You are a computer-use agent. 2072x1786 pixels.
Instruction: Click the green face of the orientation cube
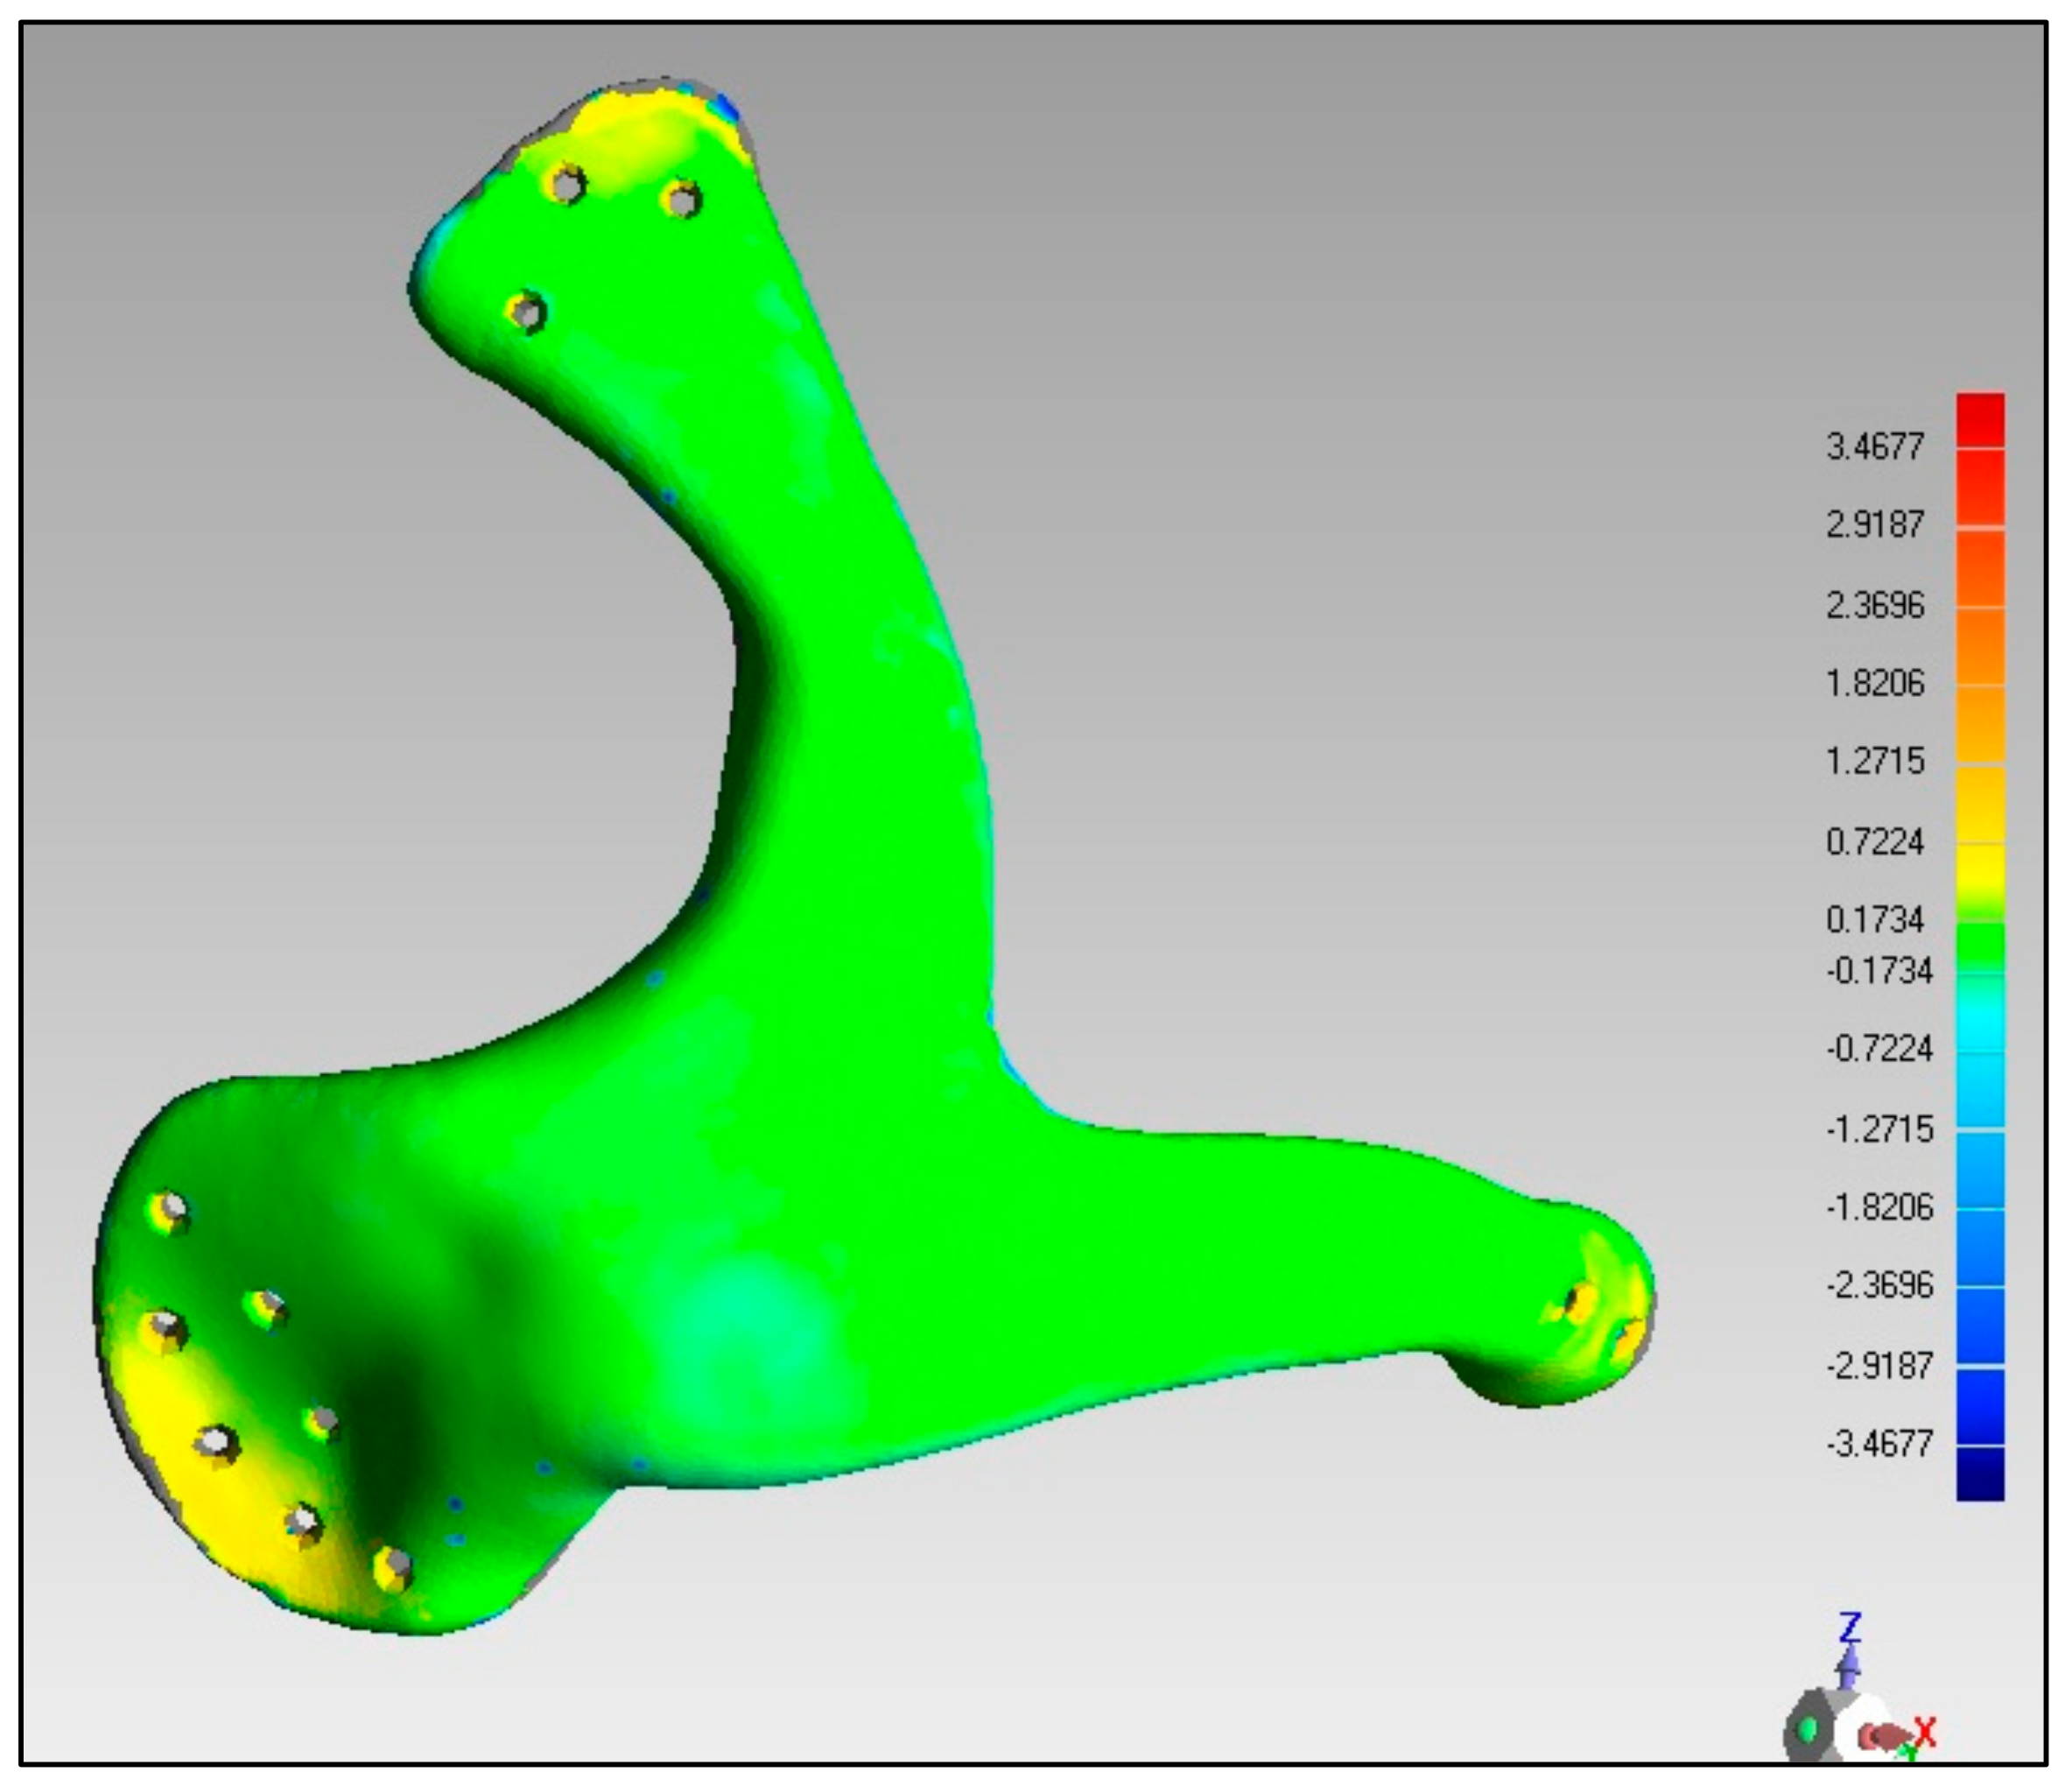(1808, 1730)
